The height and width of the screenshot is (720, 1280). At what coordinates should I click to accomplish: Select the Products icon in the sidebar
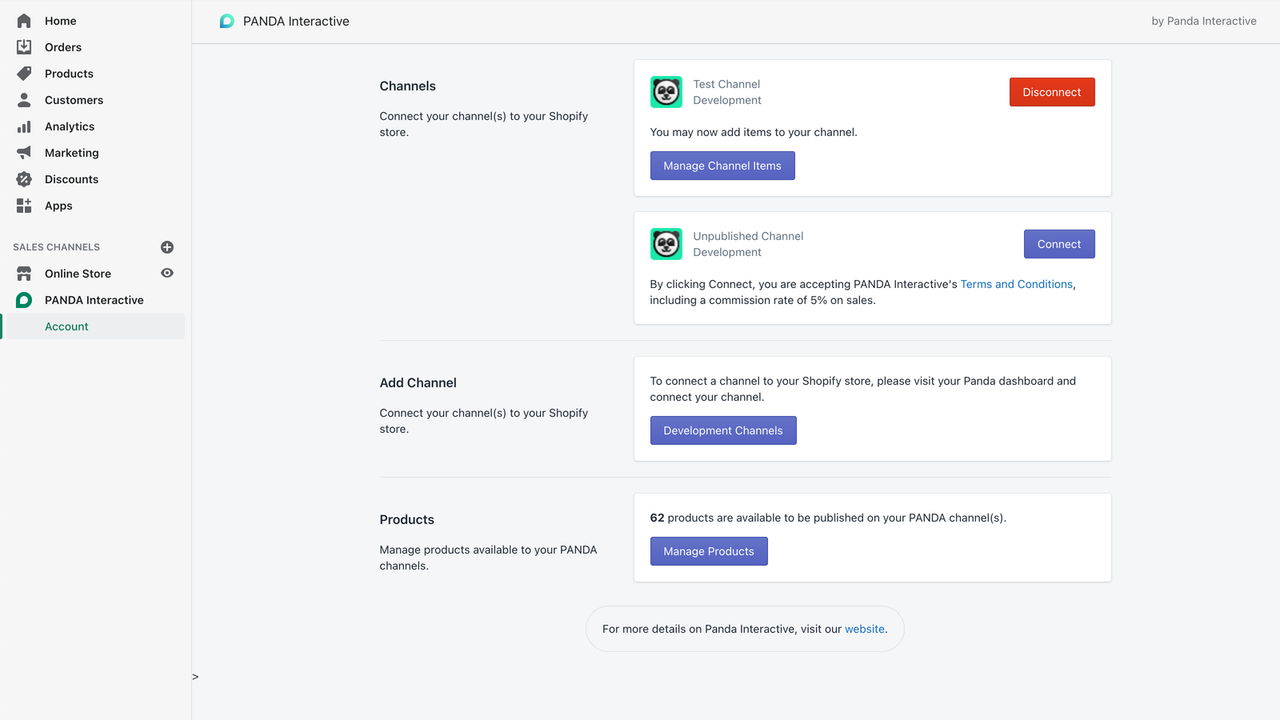pos(22,73)
